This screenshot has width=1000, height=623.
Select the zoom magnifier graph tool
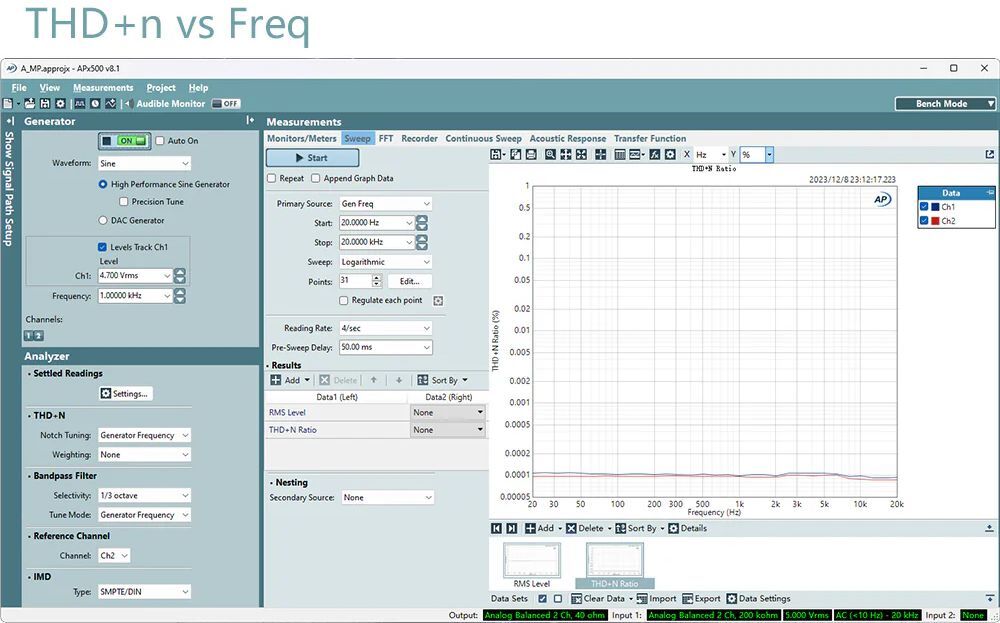tap(550, 154)
